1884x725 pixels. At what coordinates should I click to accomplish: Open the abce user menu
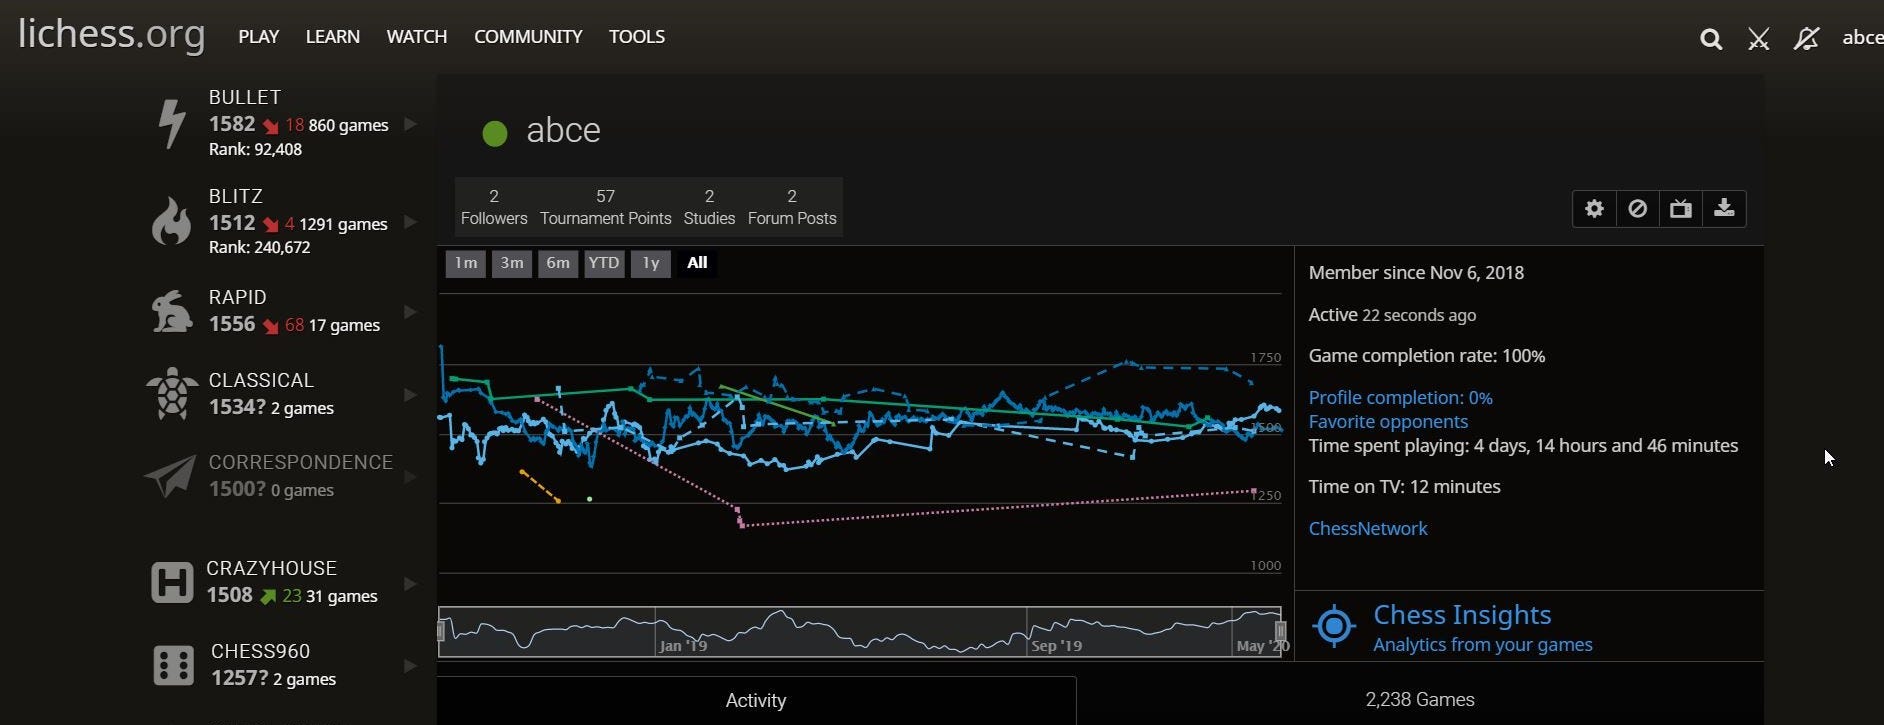pyautogui.click(x=1863, y=38)
